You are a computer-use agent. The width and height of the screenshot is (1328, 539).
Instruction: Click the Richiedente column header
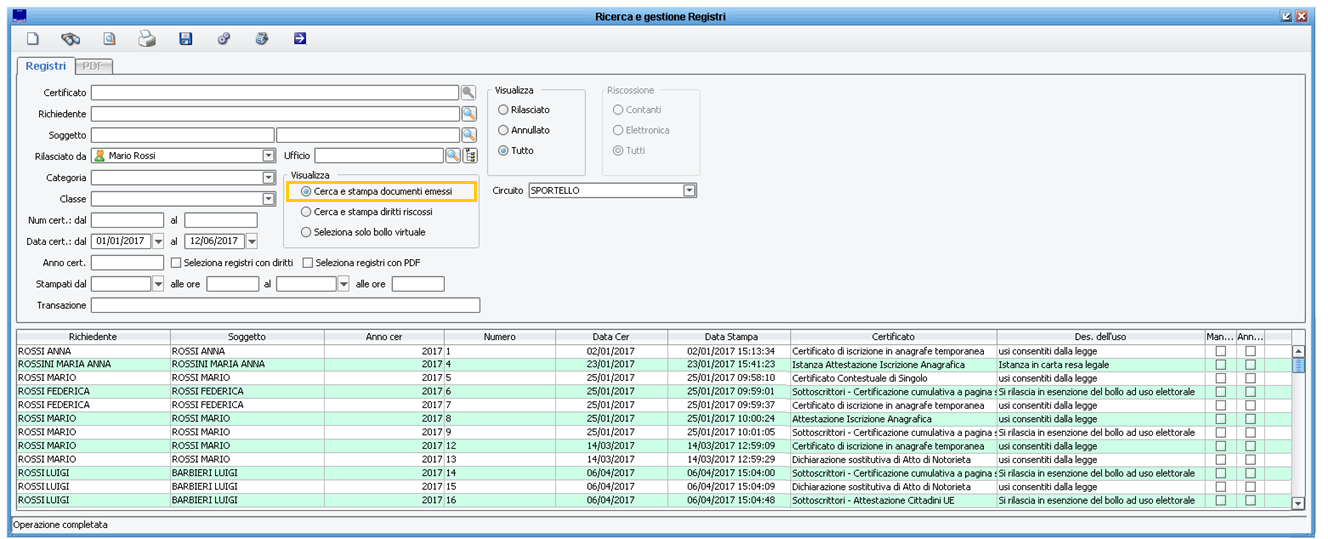pyautogui.click(x=93, y=337)
